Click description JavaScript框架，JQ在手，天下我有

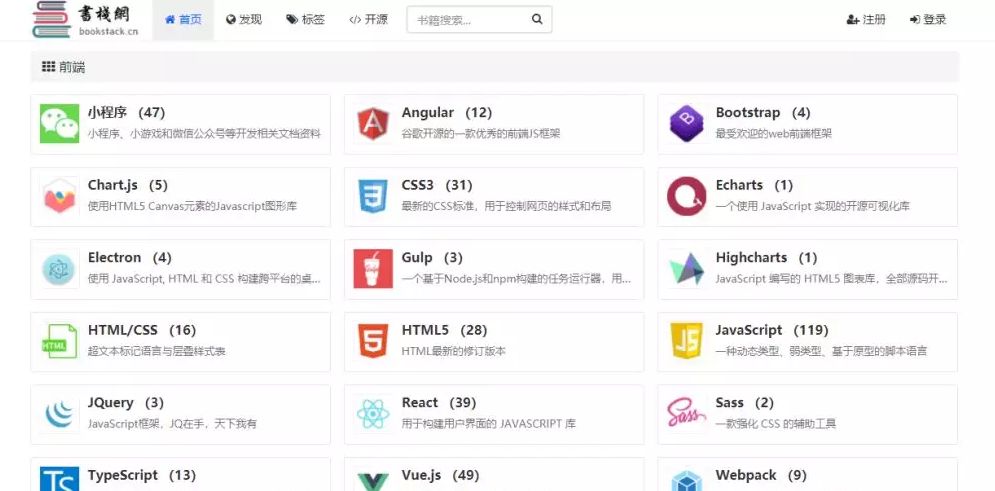172,424
